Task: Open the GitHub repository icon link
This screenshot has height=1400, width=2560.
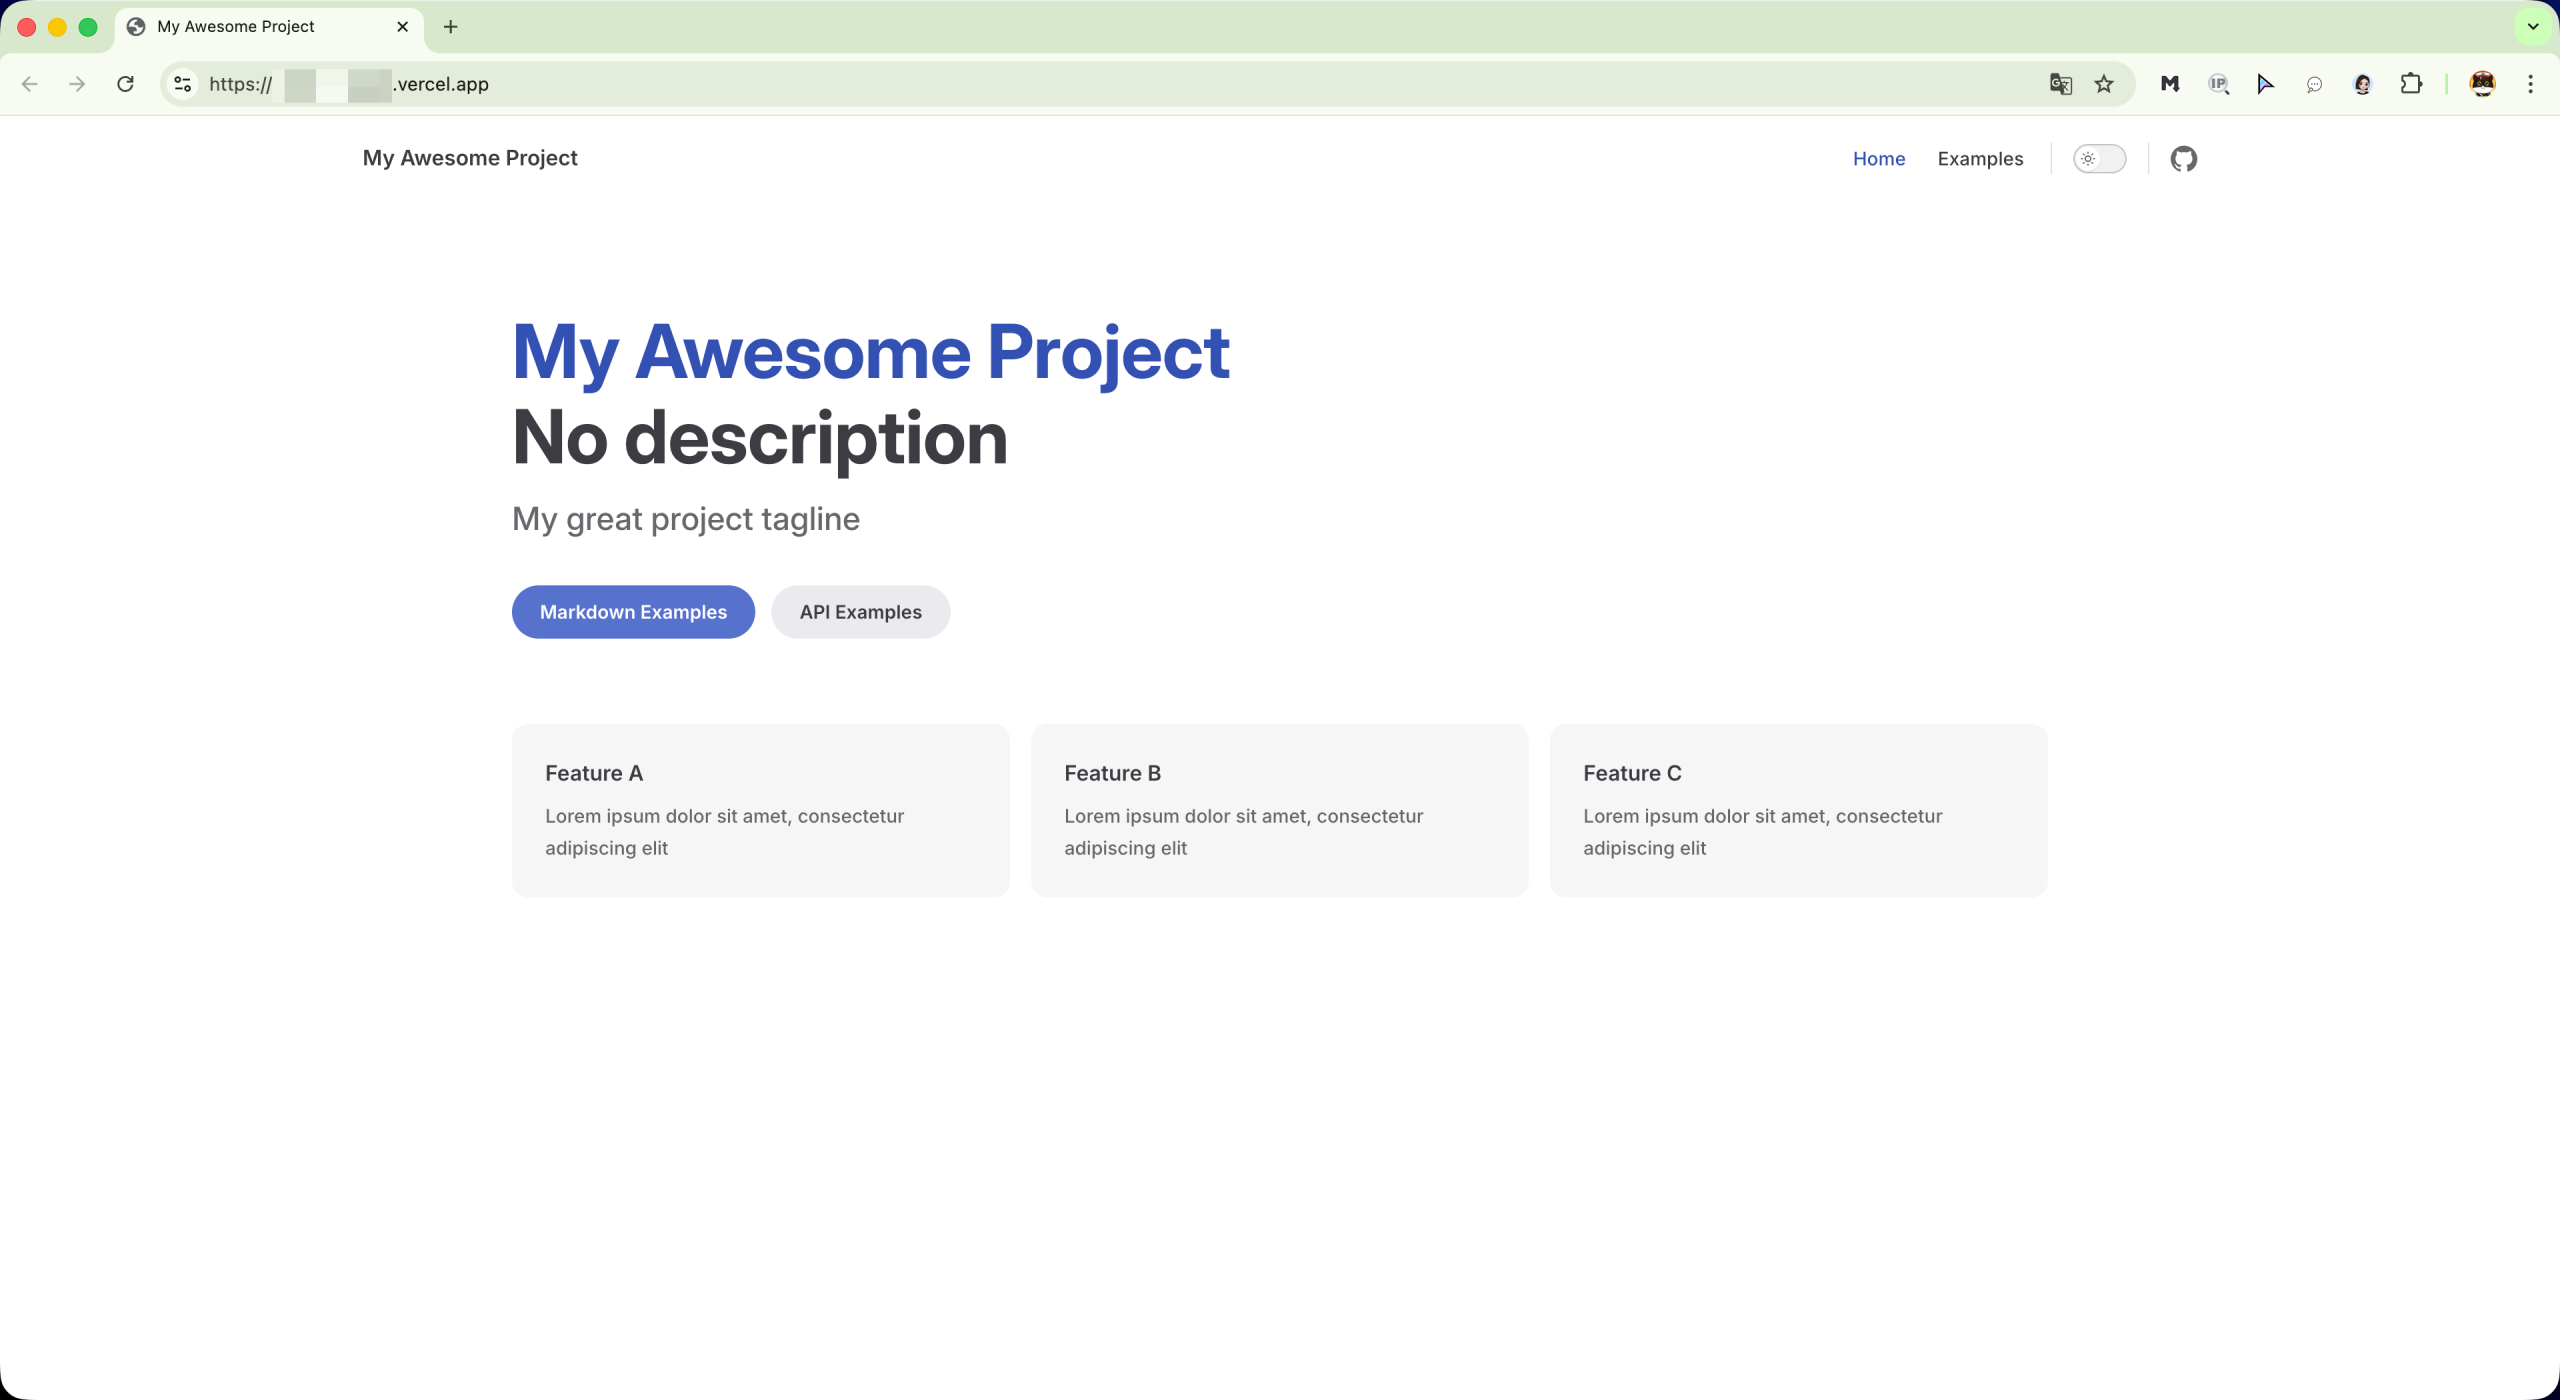Action: (x=2183, y=159)
